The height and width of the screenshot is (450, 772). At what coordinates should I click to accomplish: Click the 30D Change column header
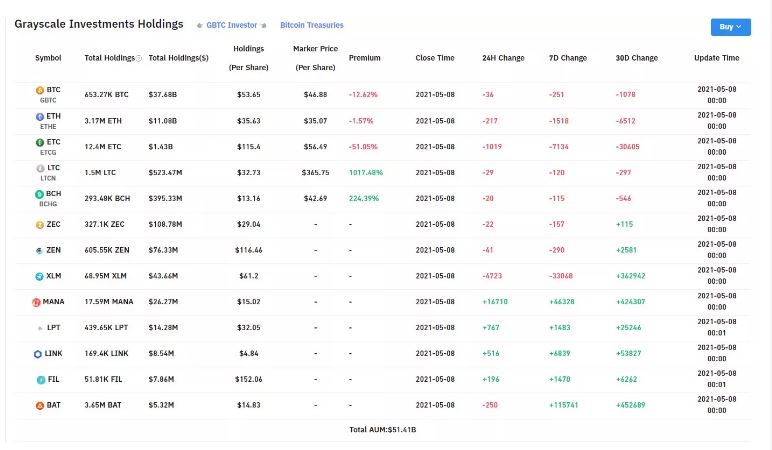(x=637, y=58)
